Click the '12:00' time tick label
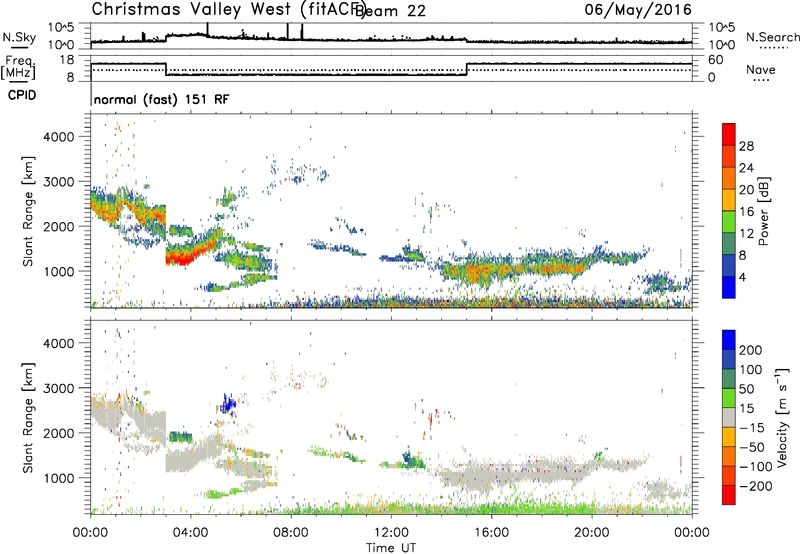The image size is (800, 554). point(391,533)
